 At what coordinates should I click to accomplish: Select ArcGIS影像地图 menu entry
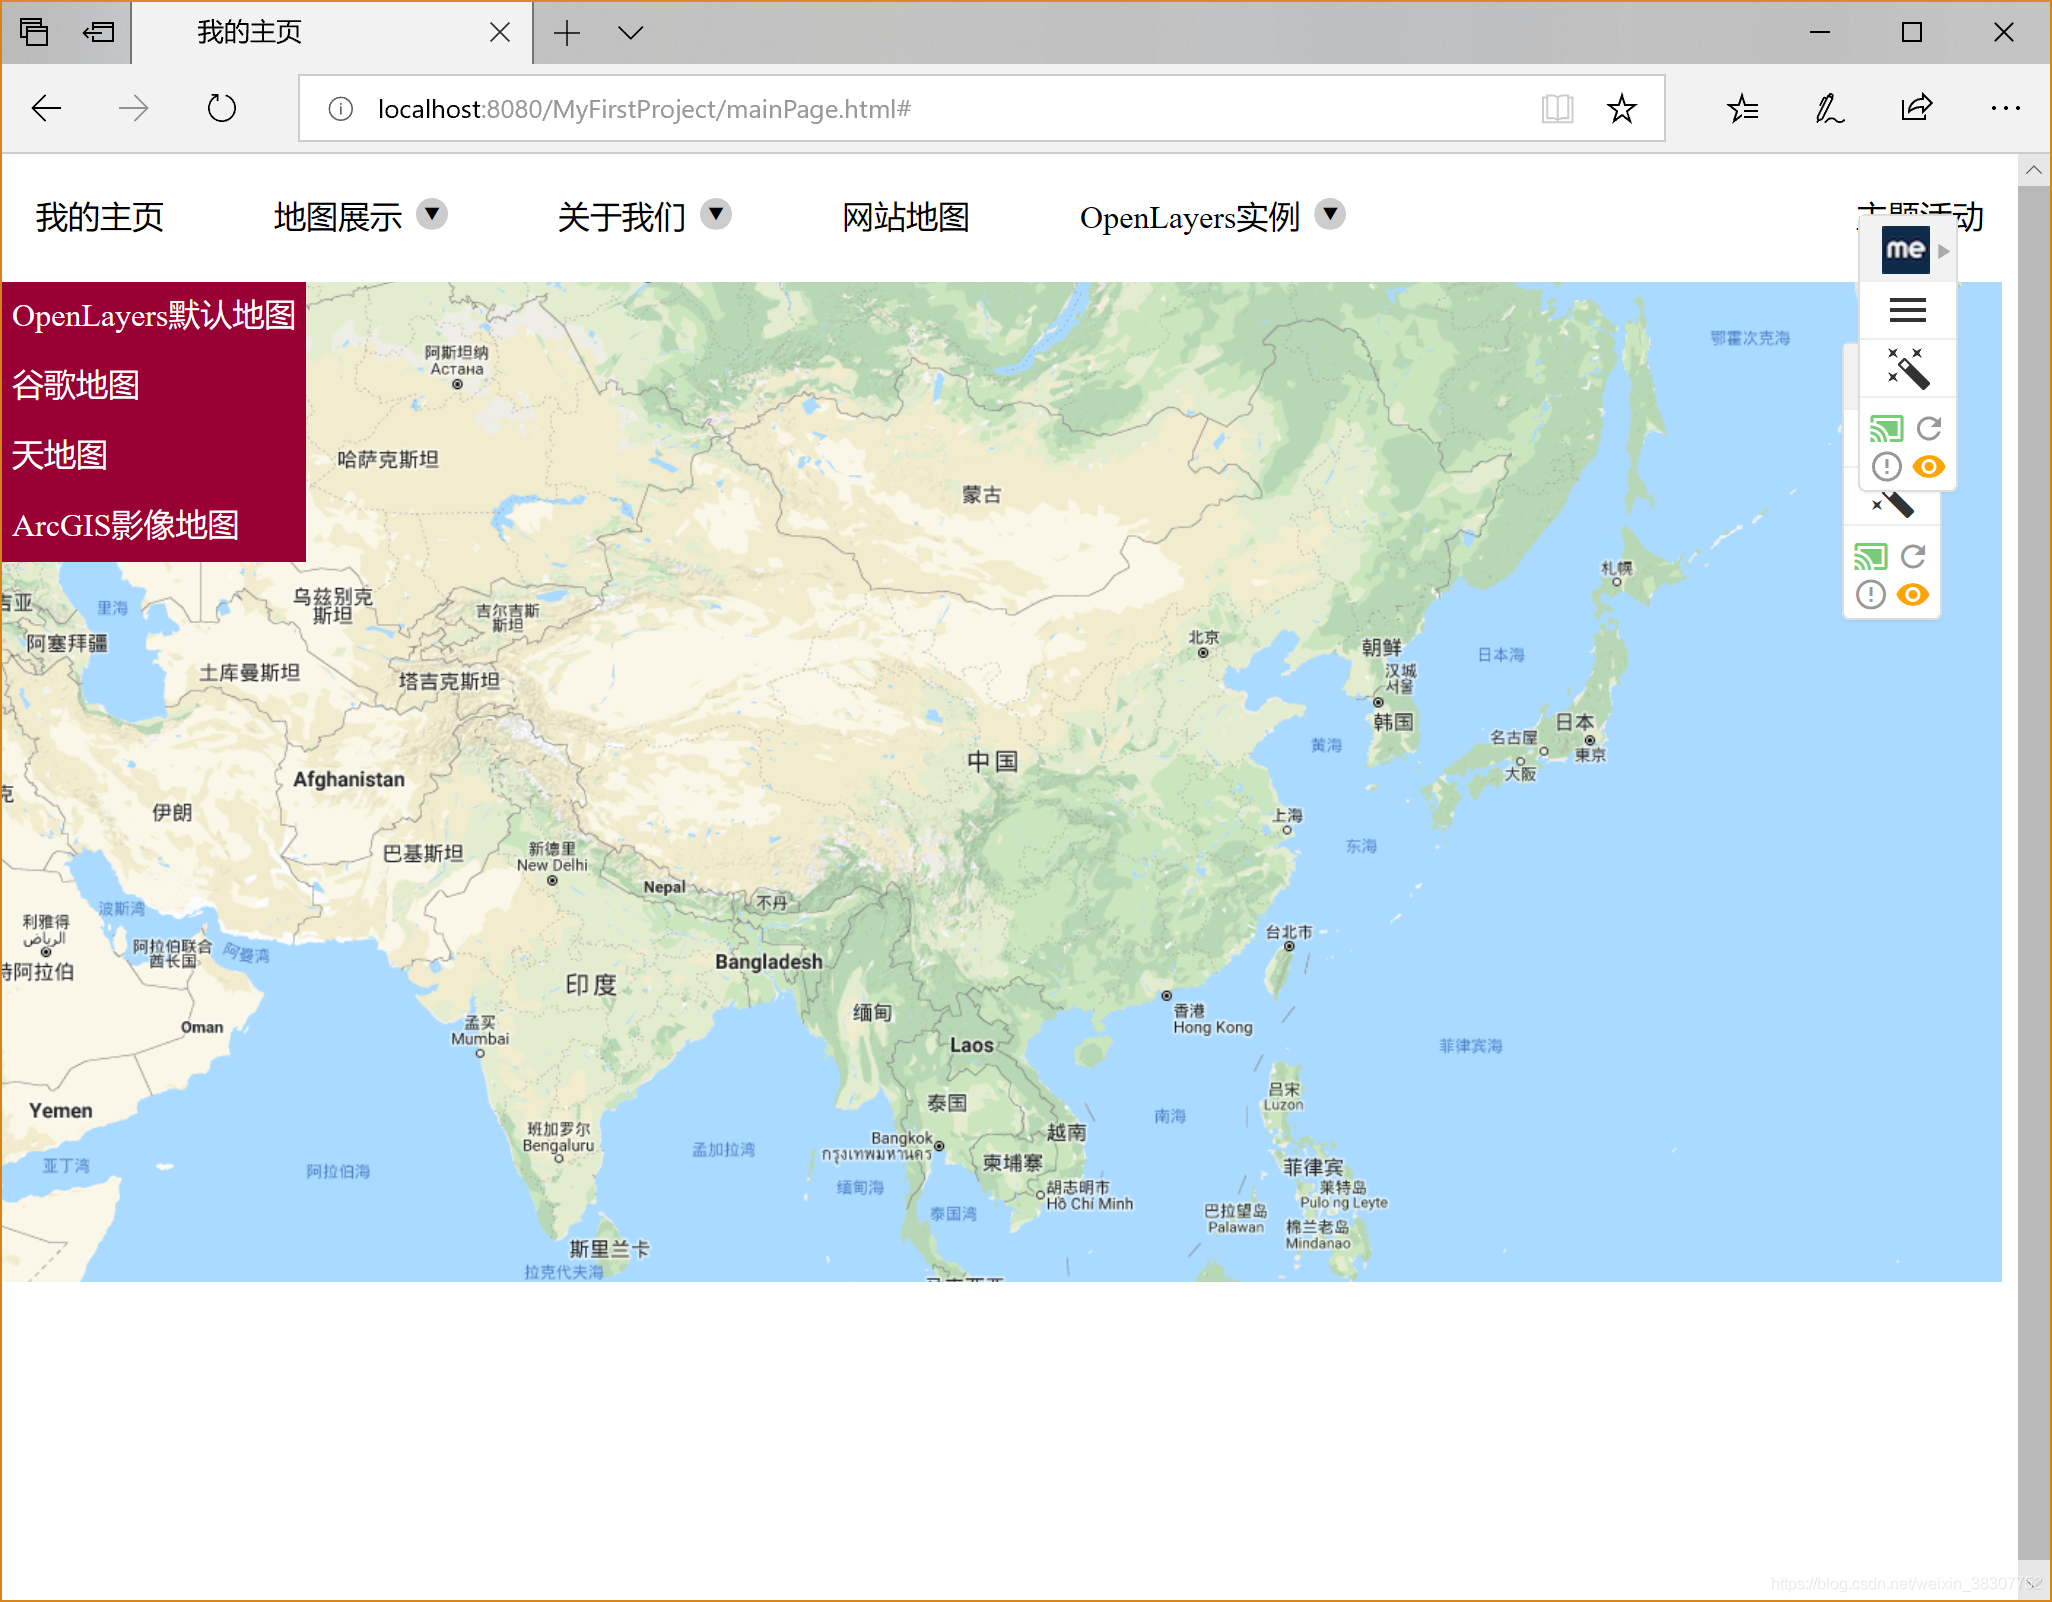(x=126, y=525)
